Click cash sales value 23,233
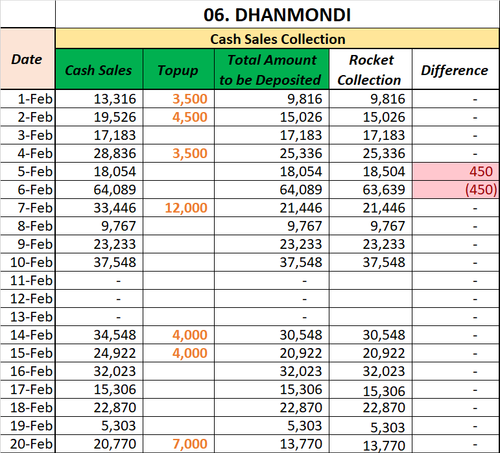 point(99,244)
